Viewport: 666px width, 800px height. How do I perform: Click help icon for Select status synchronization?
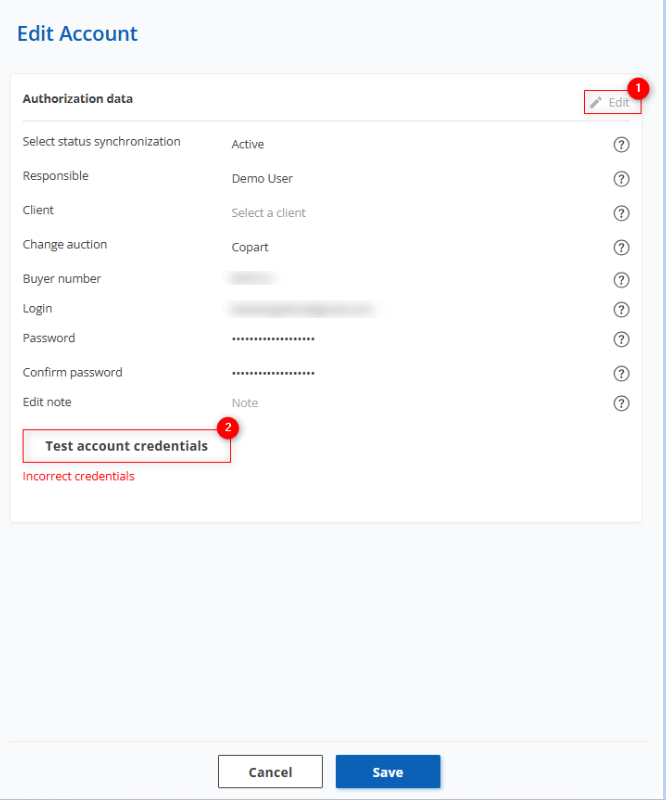point(621,145)
